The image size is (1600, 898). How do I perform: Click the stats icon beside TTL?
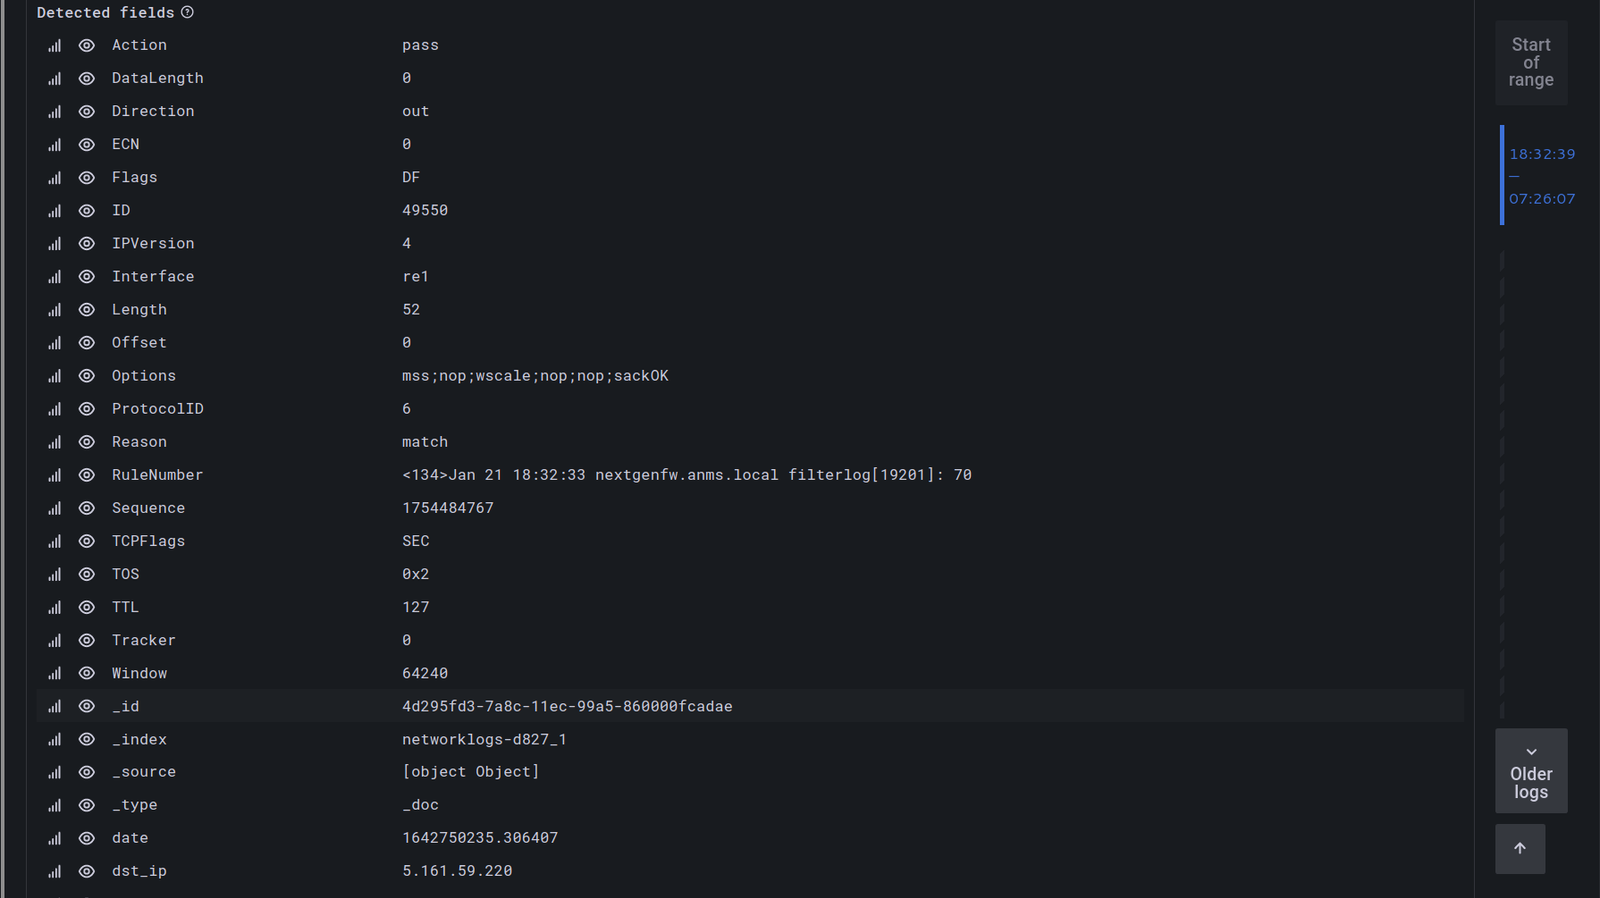click(54, 608)
